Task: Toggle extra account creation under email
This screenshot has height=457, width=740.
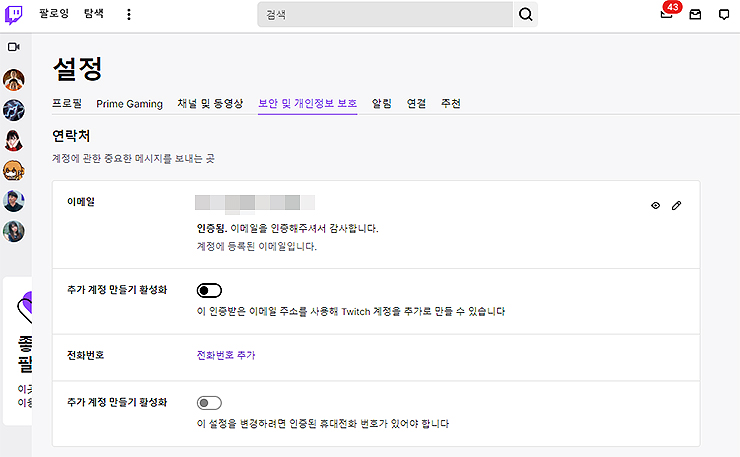Action: pyautogui.click(x=209, y=290)
